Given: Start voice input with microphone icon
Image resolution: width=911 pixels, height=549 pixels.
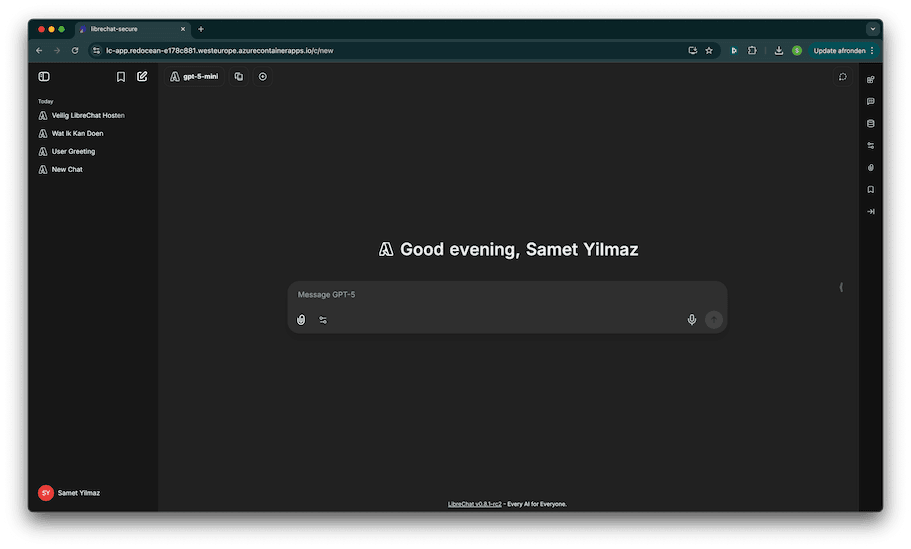Looking at the screenshot, I should click(x=691, y=320).
